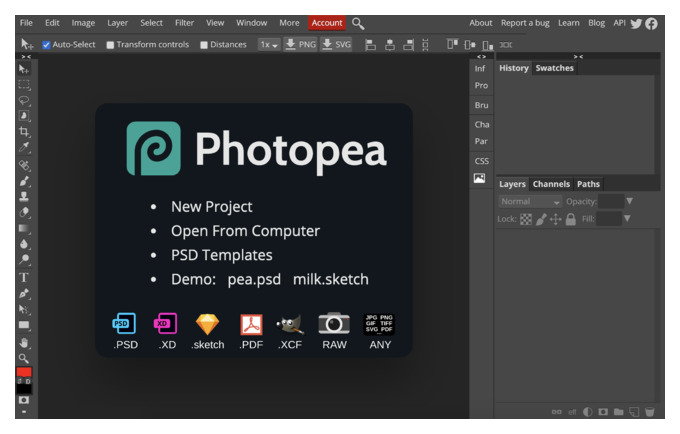Open the image panel icon in side strip
This screenshot has height=434, width=680.
(480, 178)
